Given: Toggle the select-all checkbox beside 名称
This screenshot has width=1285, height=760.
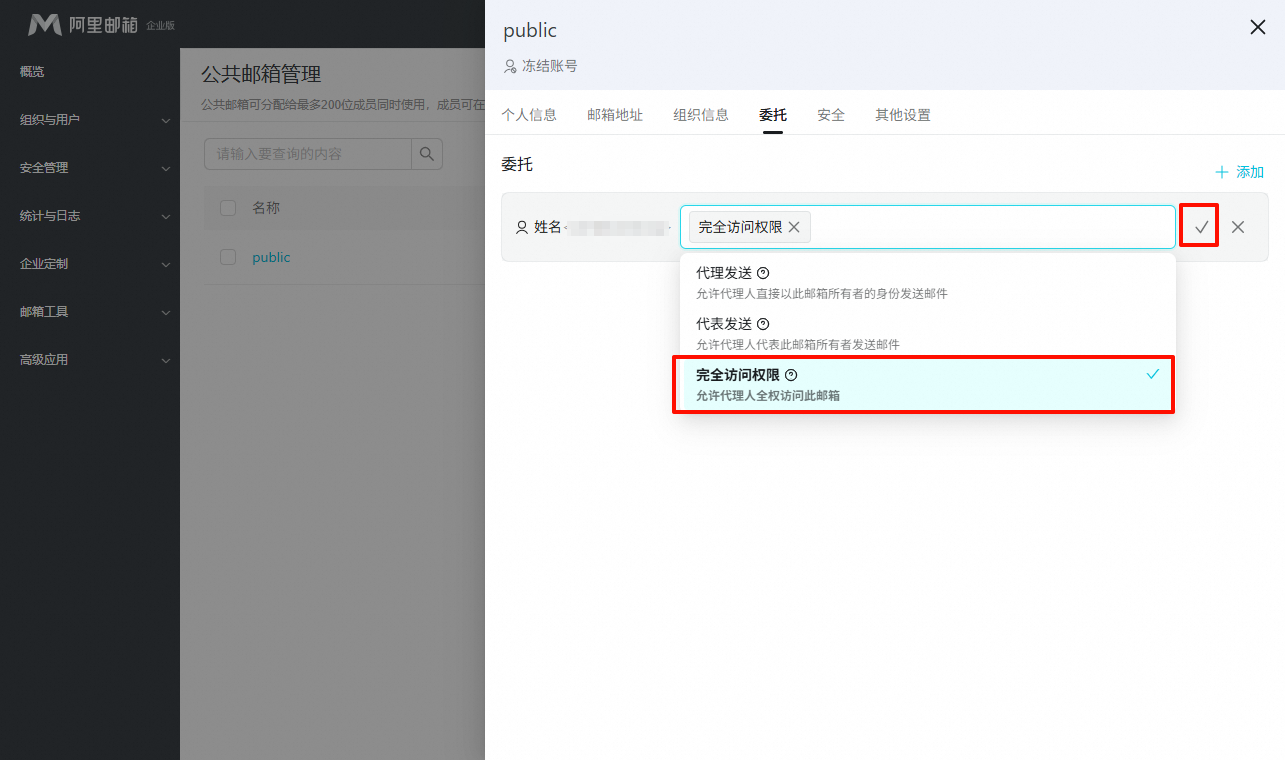Looking at the screenshot, I should tap(228, 208).
